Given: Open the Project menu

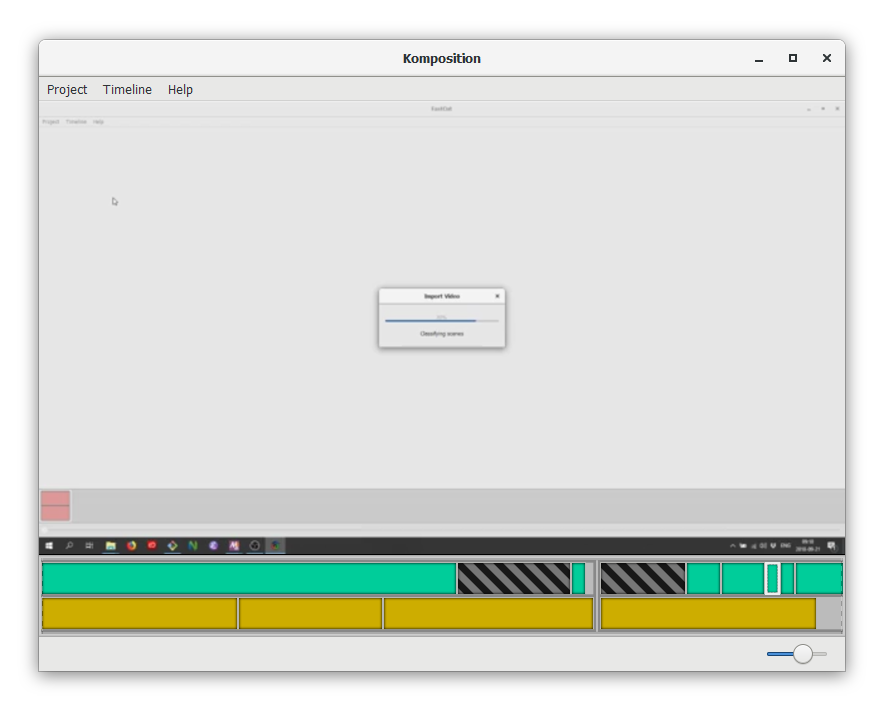Looking at the screenshot, I should (67, 90).
